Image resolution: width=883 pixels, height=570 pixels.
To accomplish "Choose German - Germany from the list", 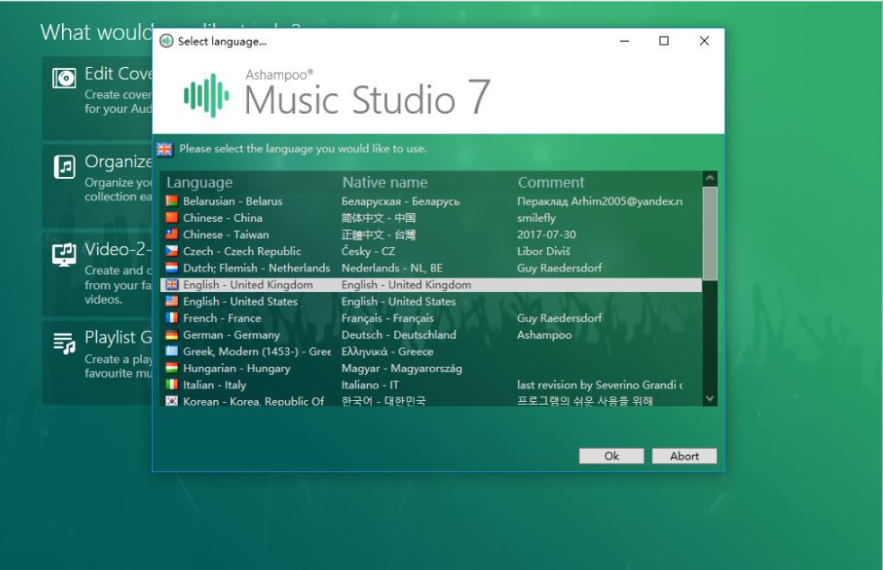I will pos(231,335).
